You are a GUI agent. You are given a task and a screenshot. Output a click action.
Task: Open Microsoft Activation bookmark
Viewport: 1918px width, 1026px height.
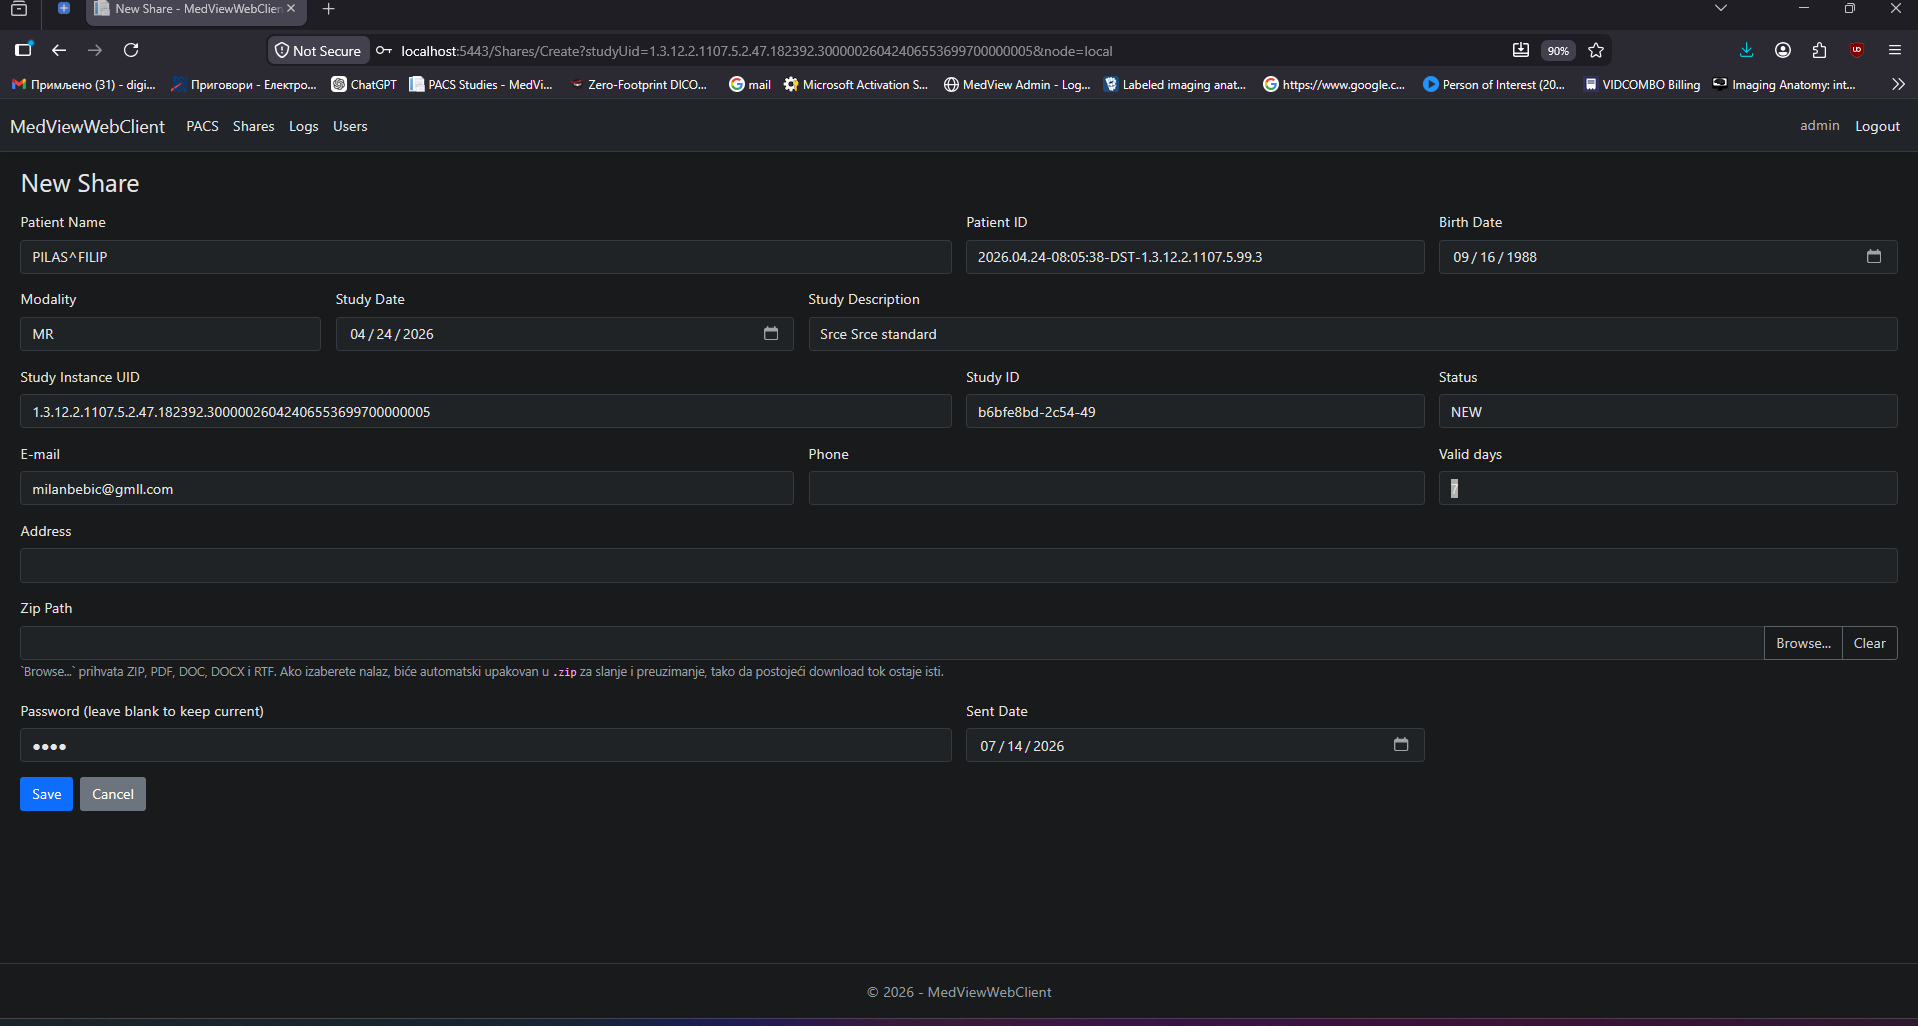(856, 85)
